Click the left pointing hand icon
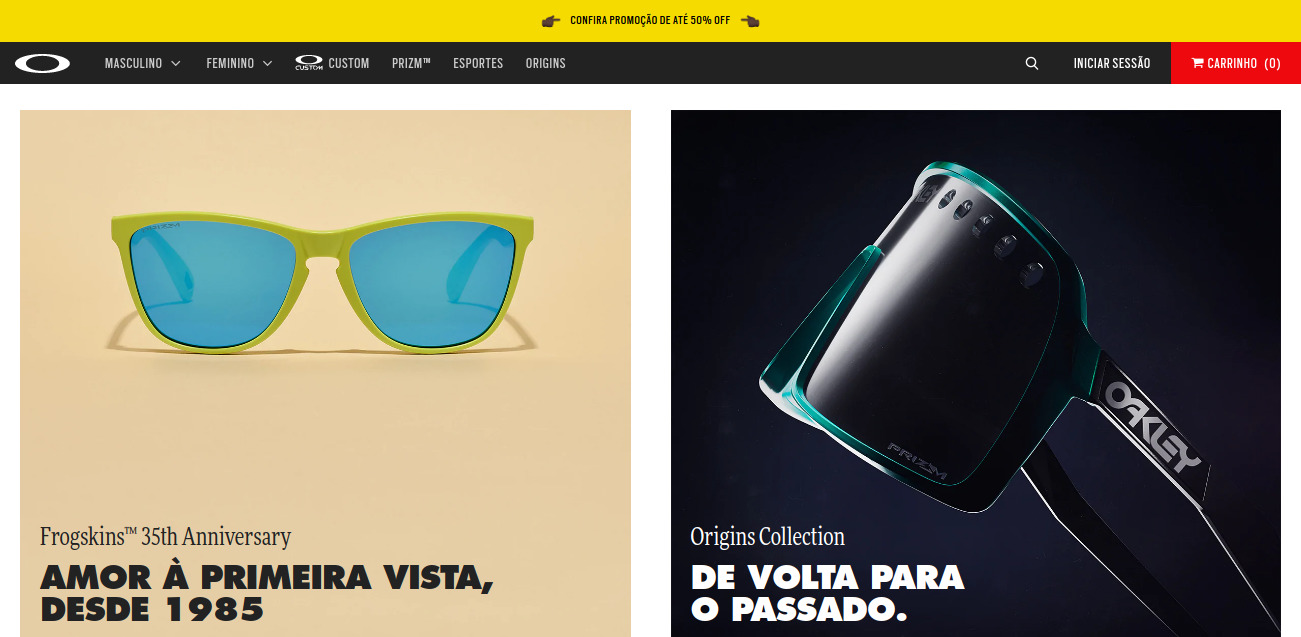The width and height of the screenshot is (1301, 637). pos(550,20)
